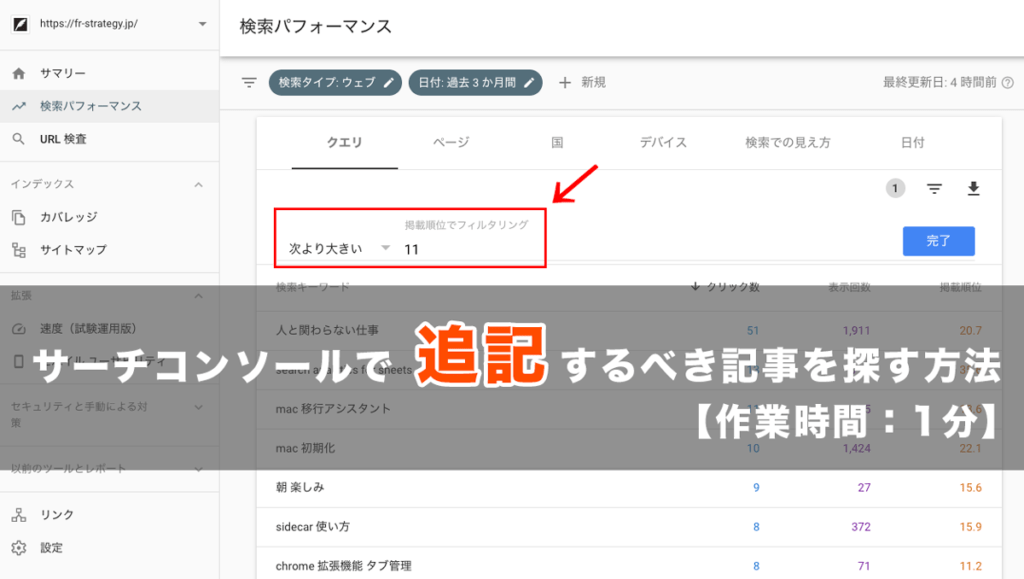Image resolution: width=1024 pixels, height=579 pixels.
Task: Open 設定 in the sidebar
Action: 109,548
